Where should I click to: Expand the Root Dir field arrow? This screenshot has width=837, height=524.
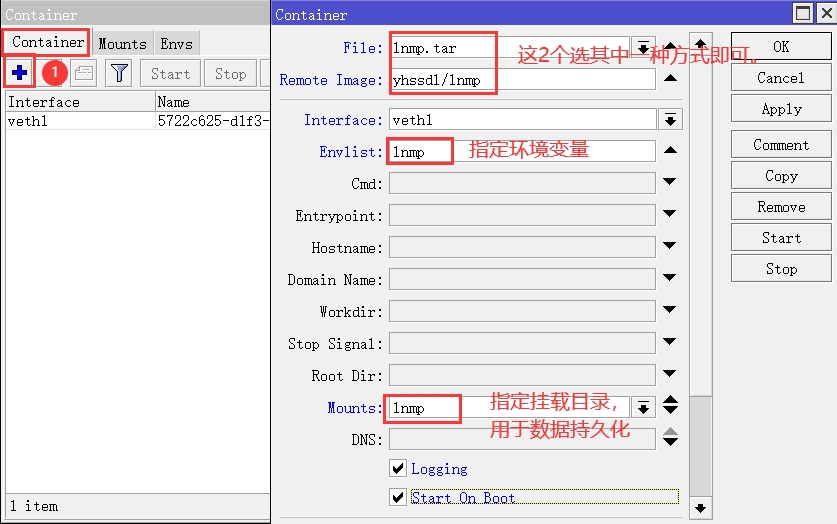[670, 376]
